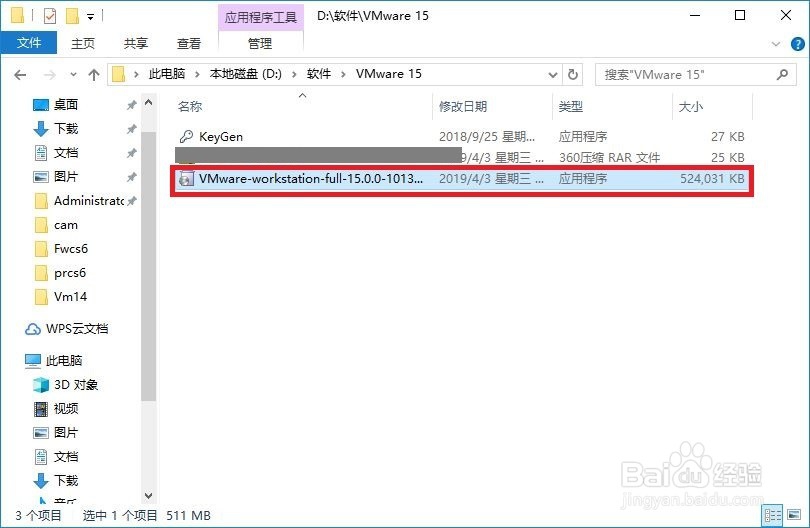Click VMware 15 in the address path
810x528 pixels.
coord(388,74)
